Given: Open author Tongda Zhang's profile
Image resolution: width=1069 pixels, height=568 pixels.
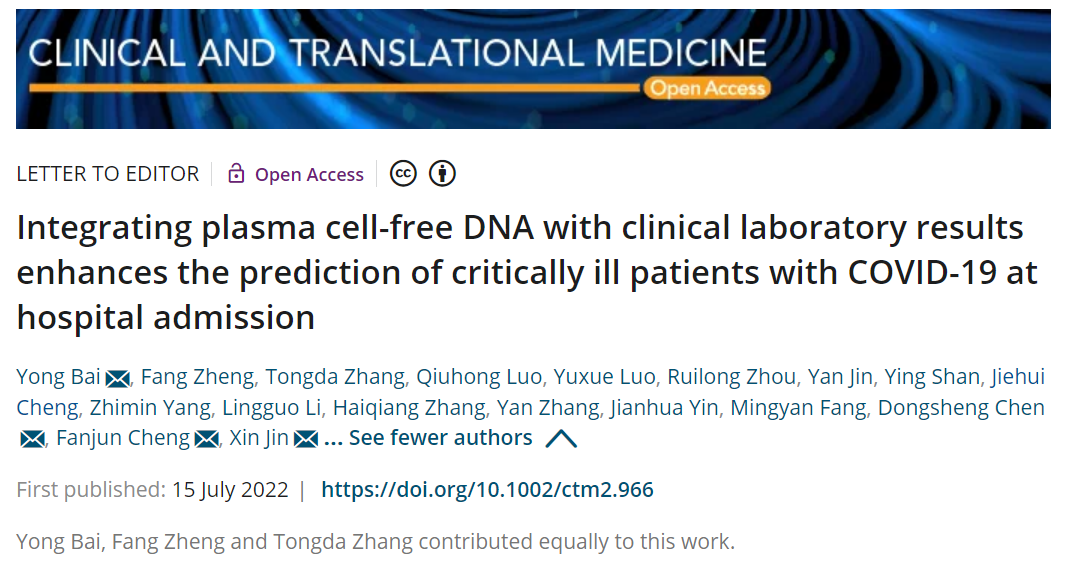Looking at the screenshot, I should [335, 376].
